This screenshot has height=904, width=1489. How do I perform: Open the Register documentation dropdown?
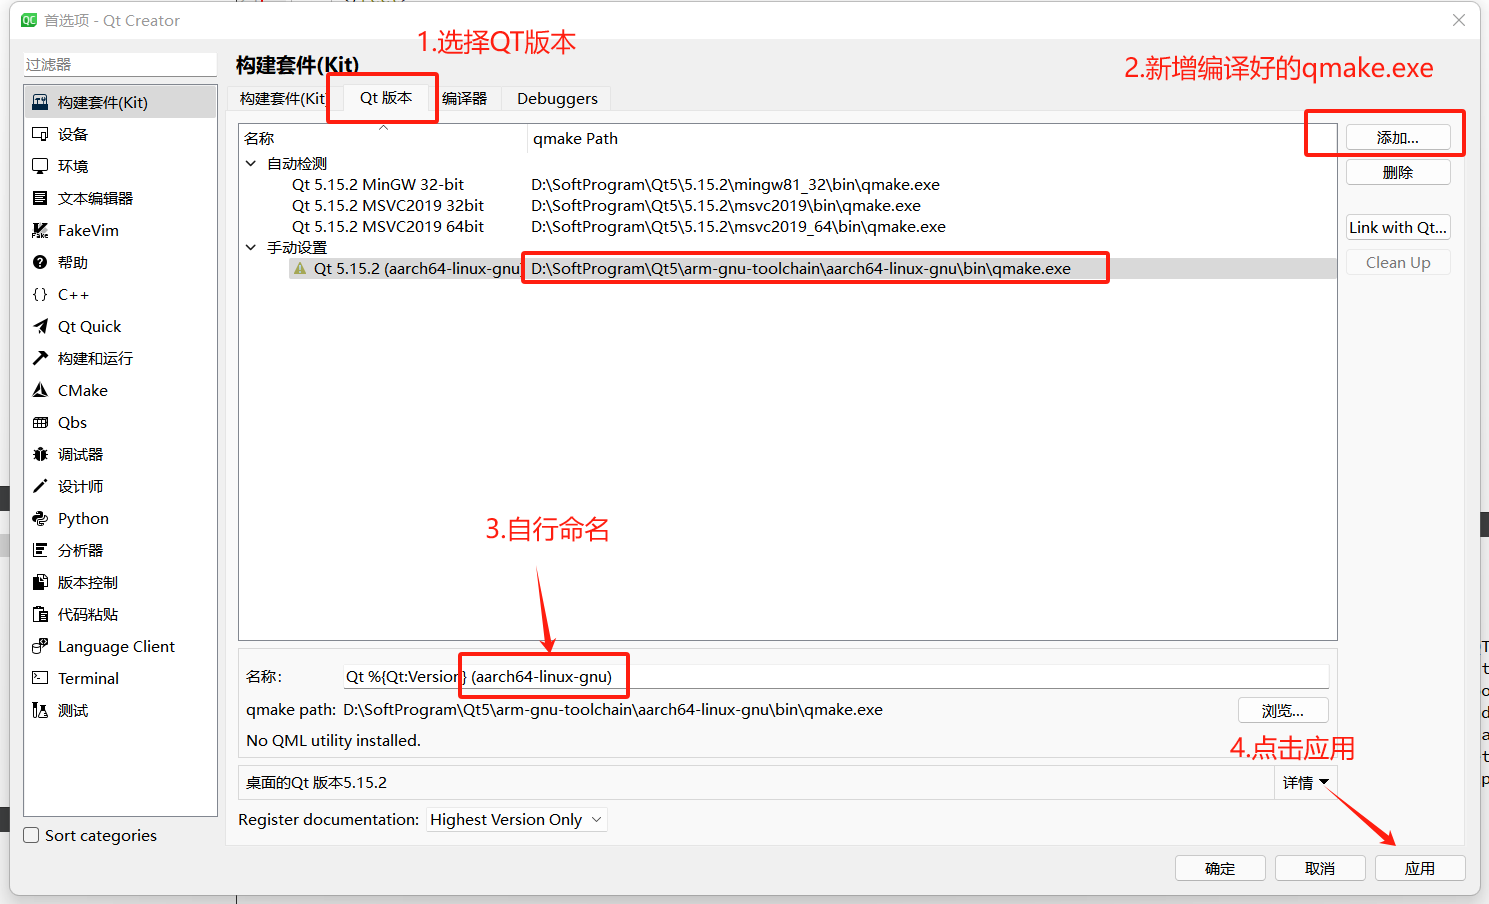517,820
